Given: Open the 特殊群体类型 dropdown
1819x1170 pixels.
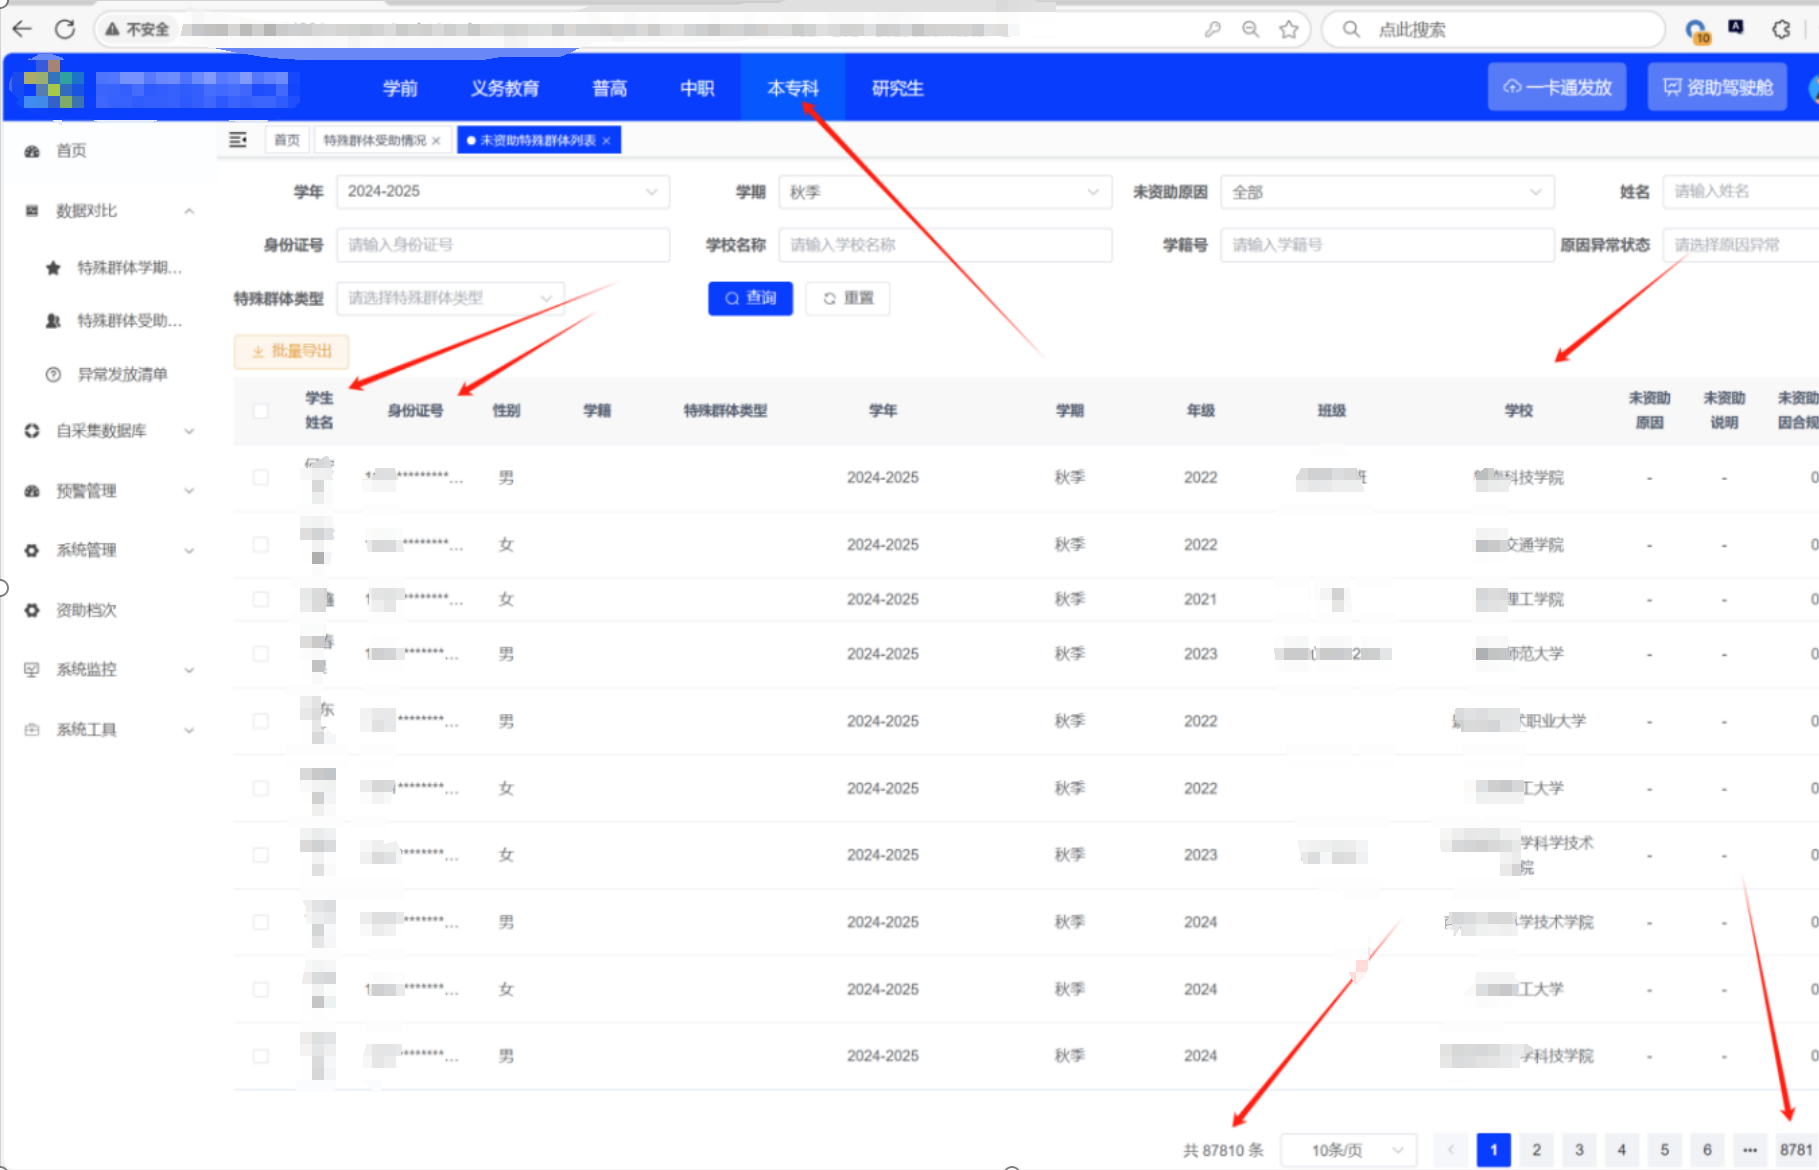Looking at the screenshot, I should (x=450, y=298).
